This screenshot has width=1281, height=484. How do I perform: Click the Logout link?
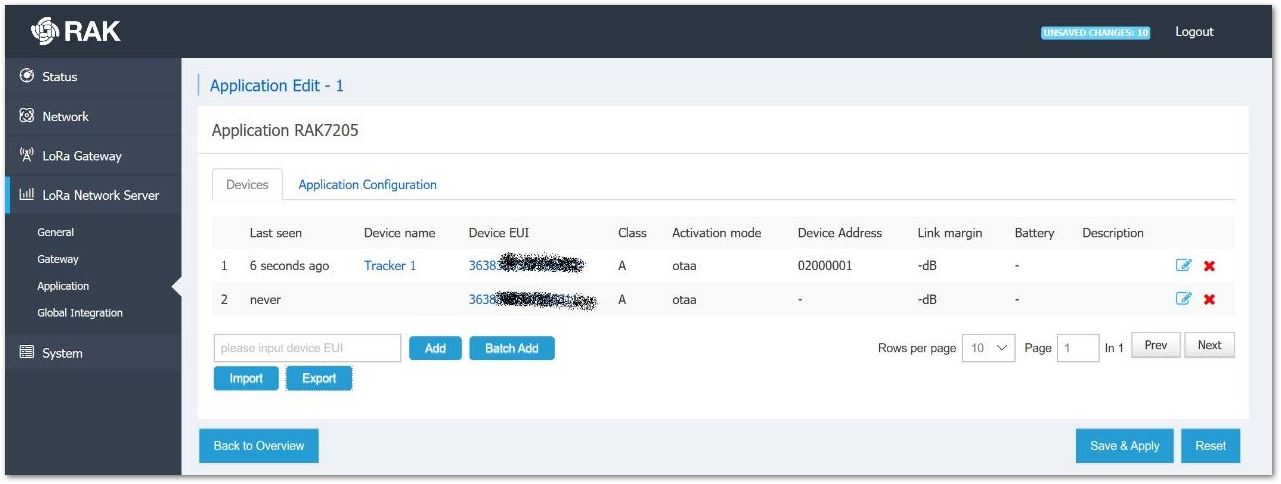tap(1194, 32)
